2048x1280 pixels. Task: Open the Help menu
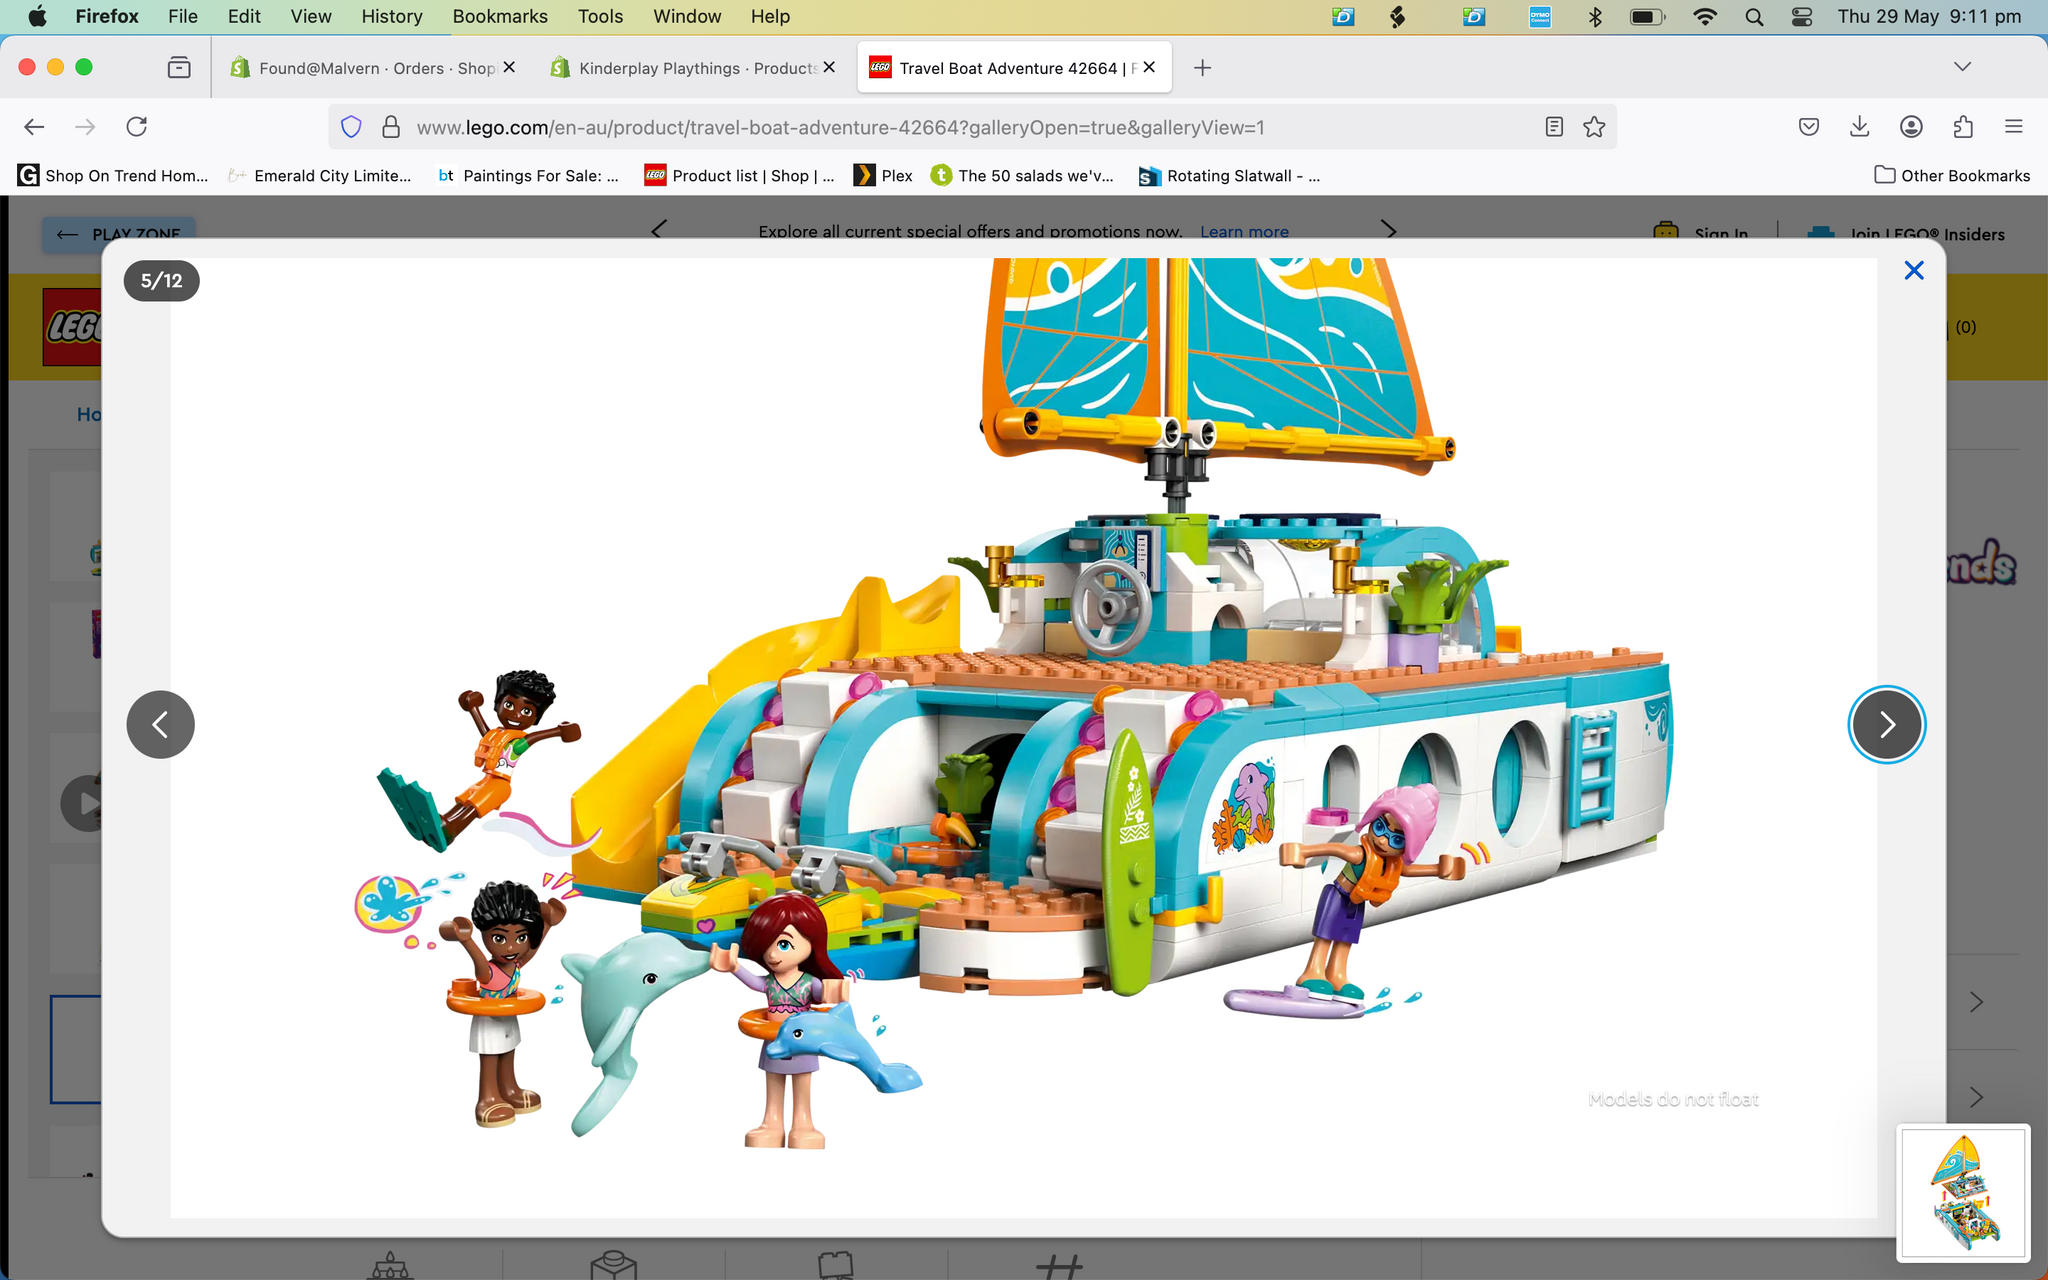770,16
